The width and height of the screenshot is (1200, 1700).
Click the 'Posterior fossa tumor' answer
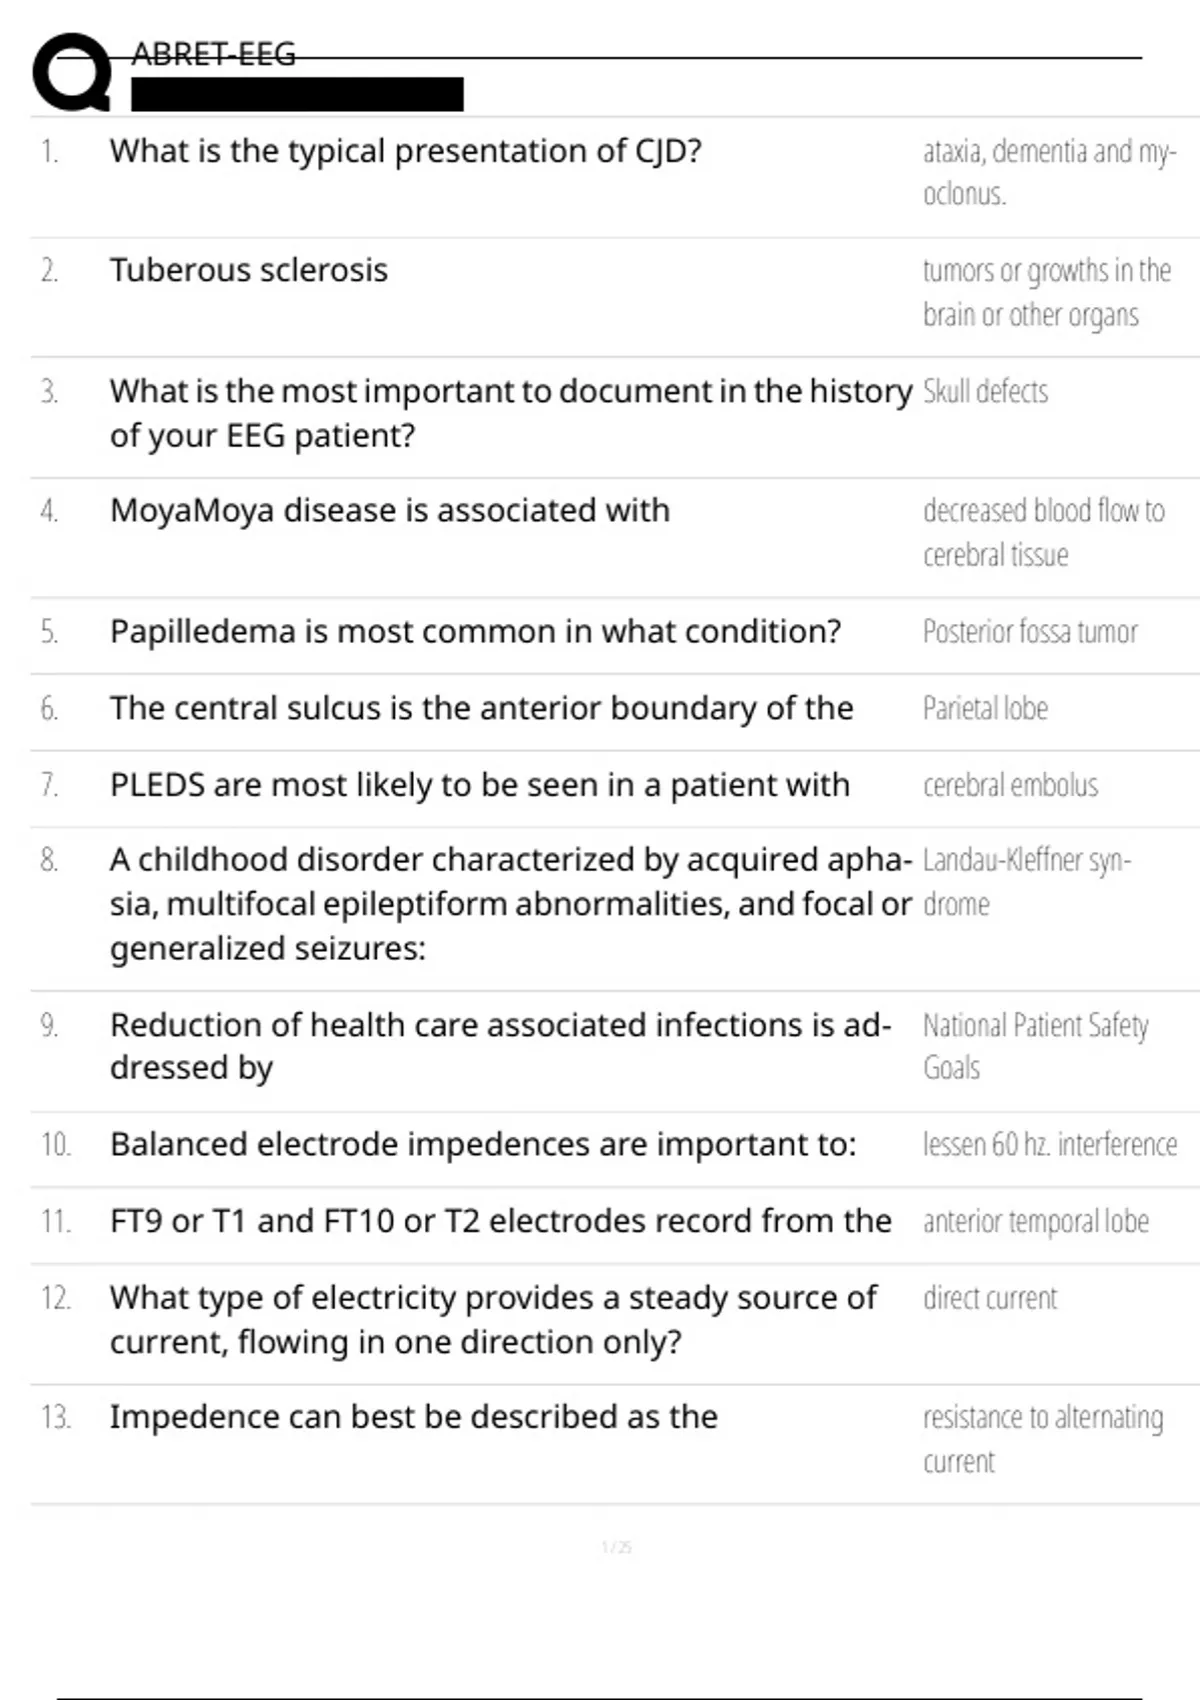pyautogui.click(x=1030, y=632)
